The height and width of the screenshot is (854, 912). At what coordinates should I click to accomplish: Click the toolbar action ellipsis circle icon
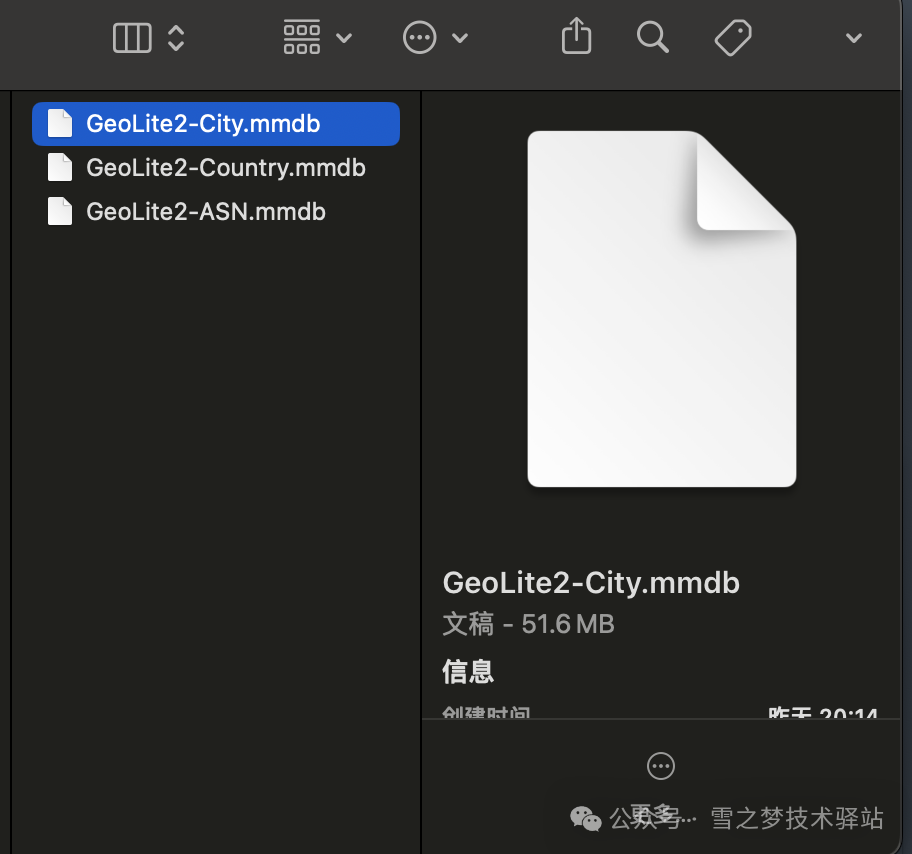point(419,38)
